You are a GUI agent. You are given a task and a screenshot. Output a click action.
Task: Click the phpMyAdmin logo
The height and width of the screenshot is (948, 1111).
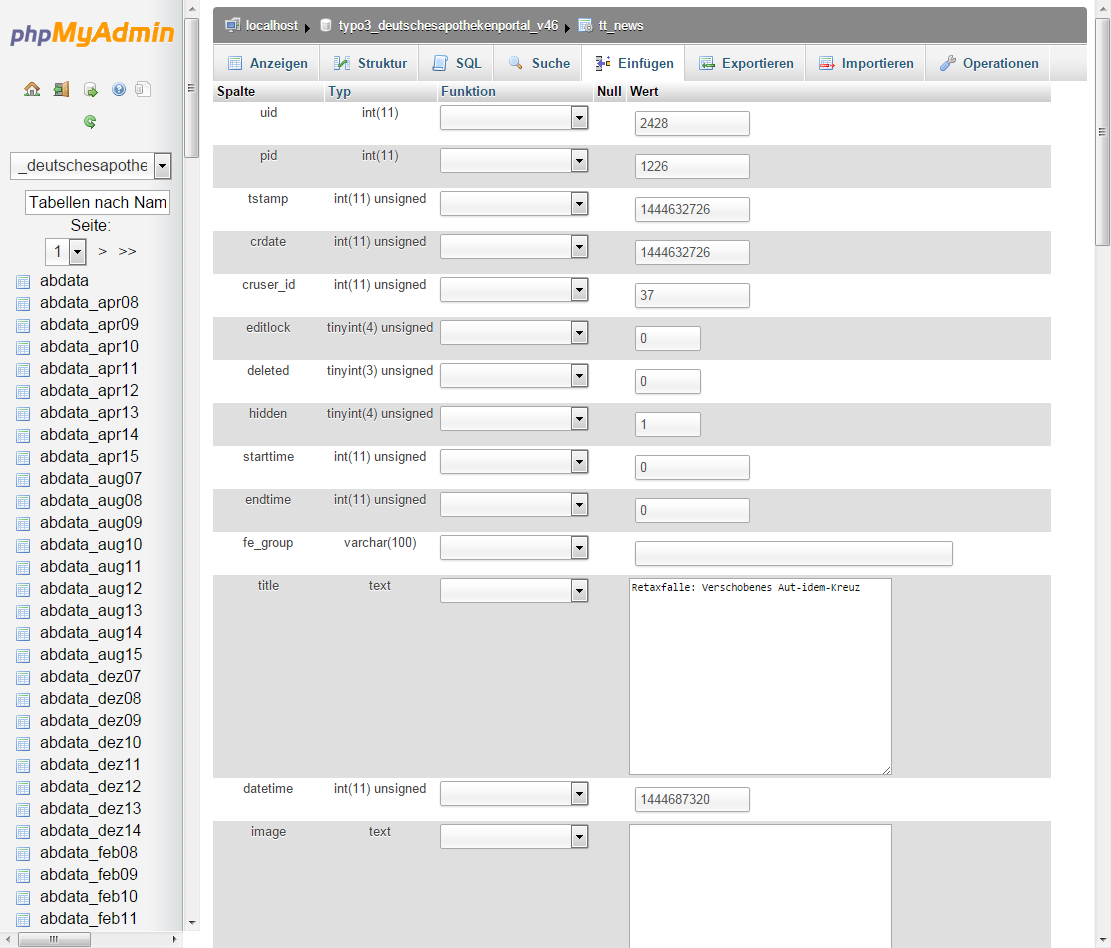[x=92, y=34]
